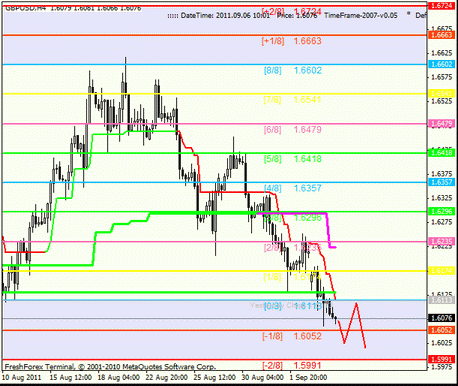The width and height of the screenshot is (458, 386).
Task: Select the orange 1.6663 axis price tag
Action: (x=441, y=35)
